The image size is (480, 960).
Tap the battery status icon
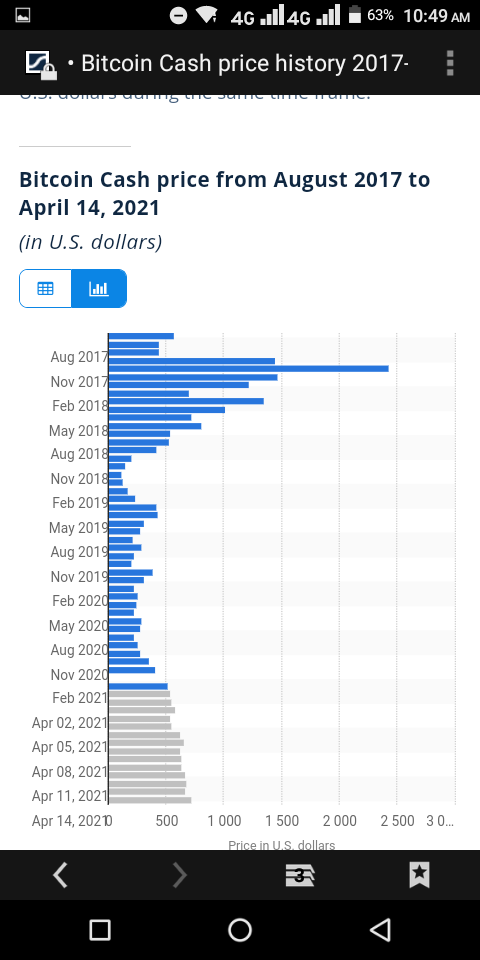click(x=354, y=15)
